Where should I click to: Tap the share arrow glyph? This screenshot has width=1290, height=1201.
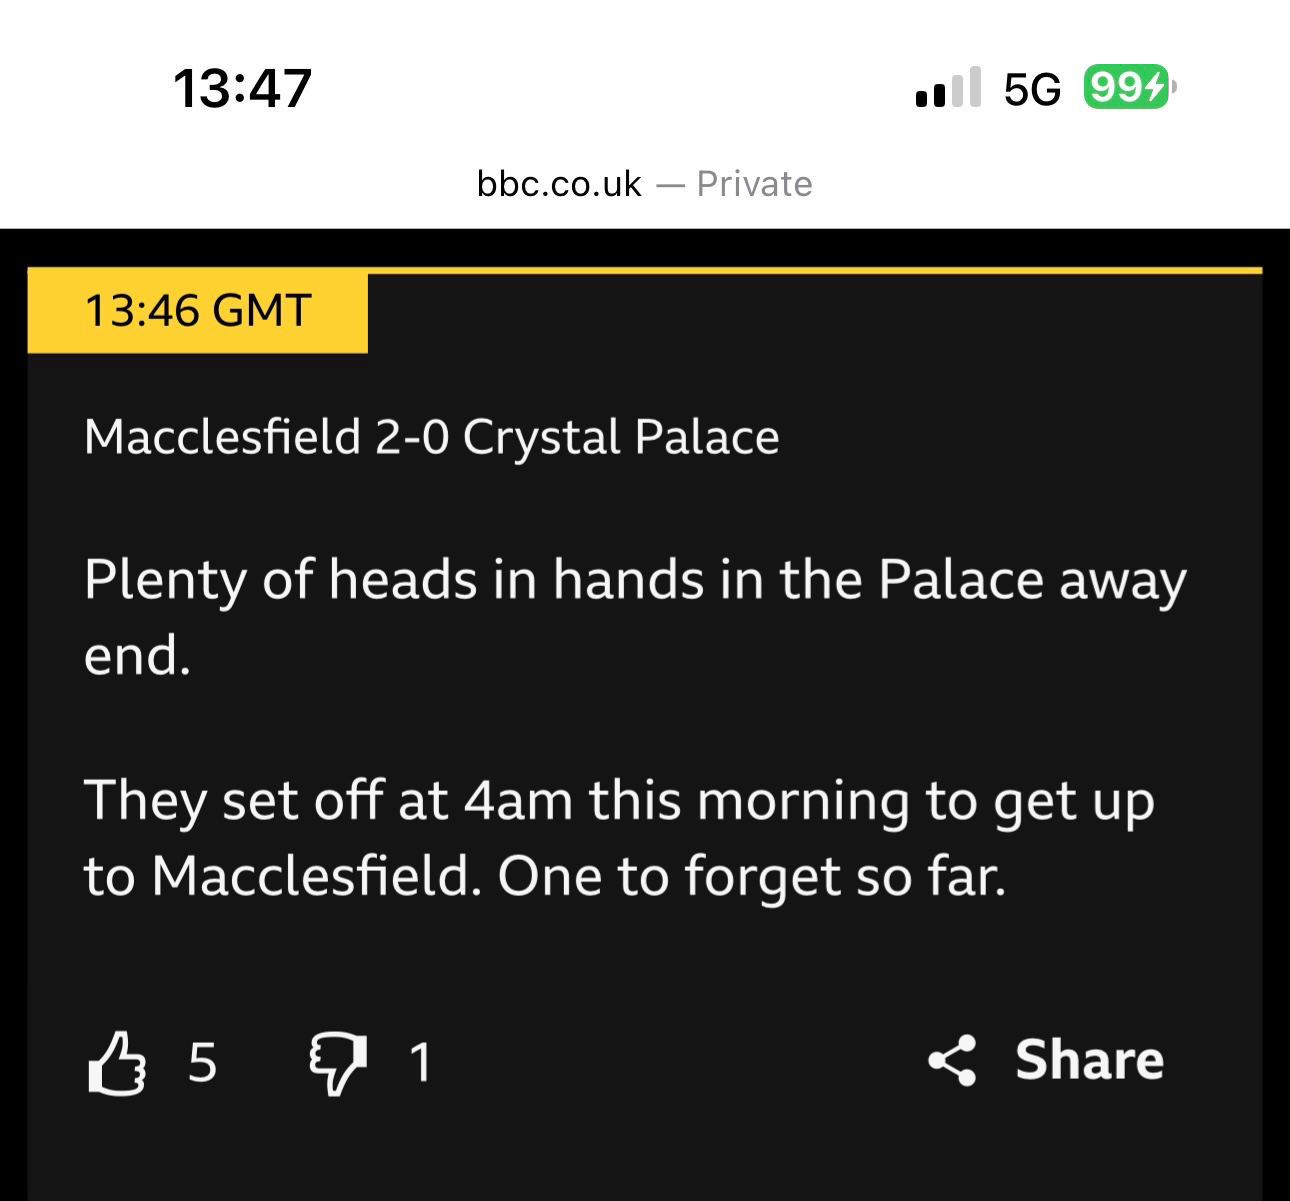952,1061
